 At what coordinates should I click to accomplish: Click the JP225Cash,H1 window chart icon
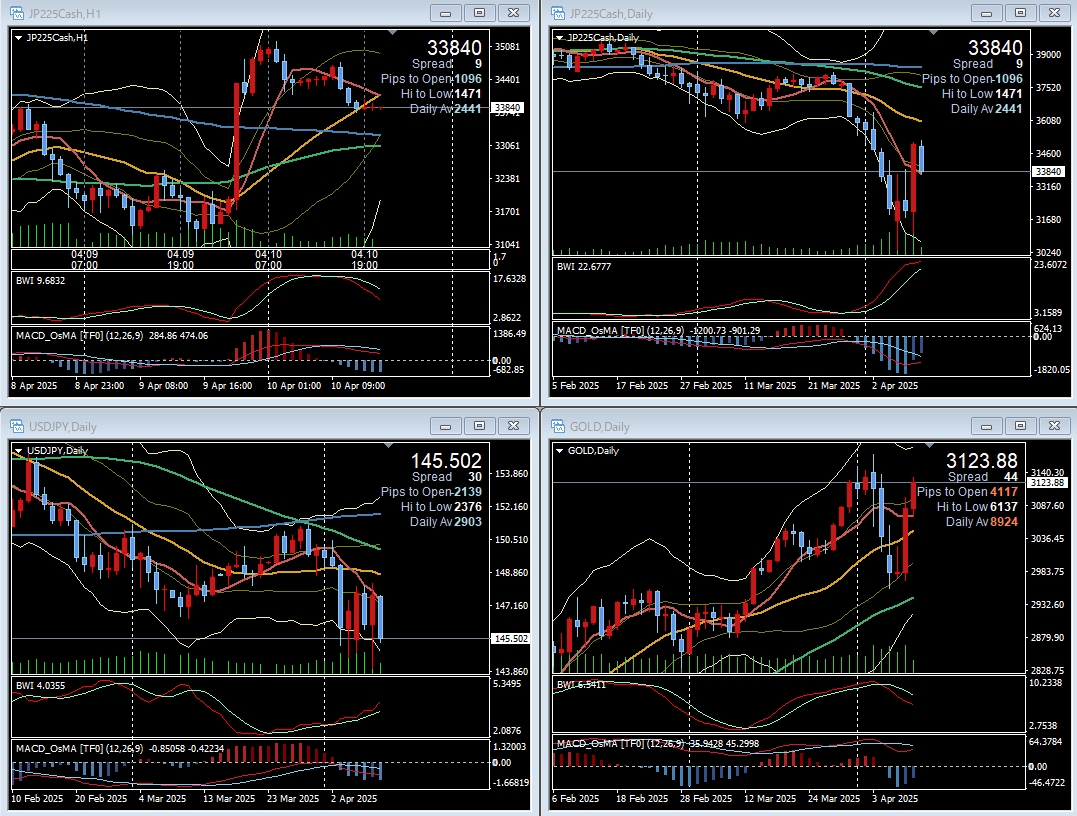pos(16,13)
